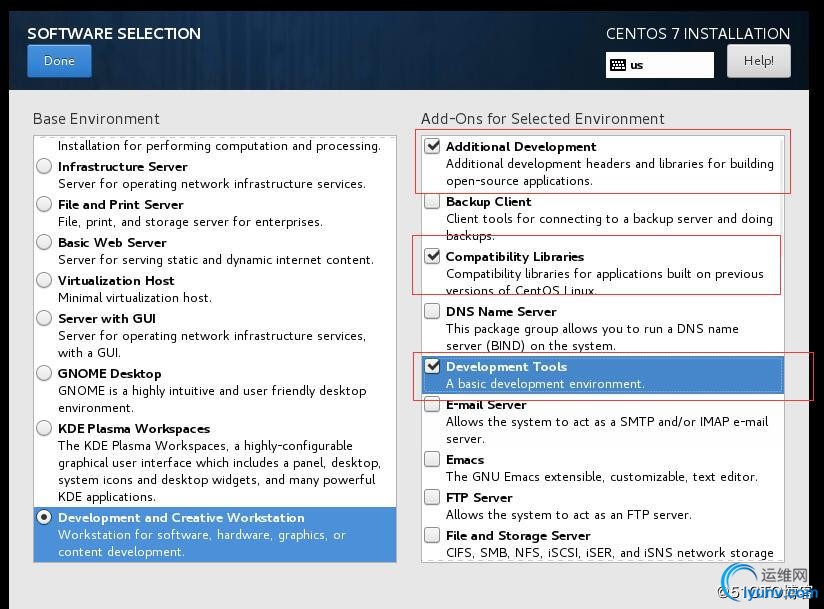Click 'Minimal virtualization host.' description
This screenshot has width=824, height=609.
pyautogui.click(x=135, y=298)
